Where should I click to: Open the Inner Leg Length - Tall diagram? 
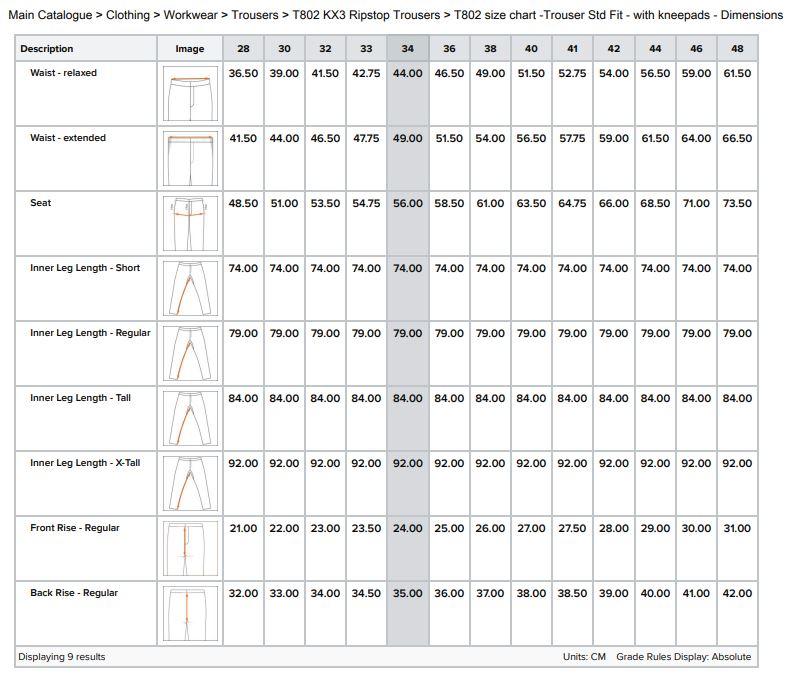click(189, 418)
